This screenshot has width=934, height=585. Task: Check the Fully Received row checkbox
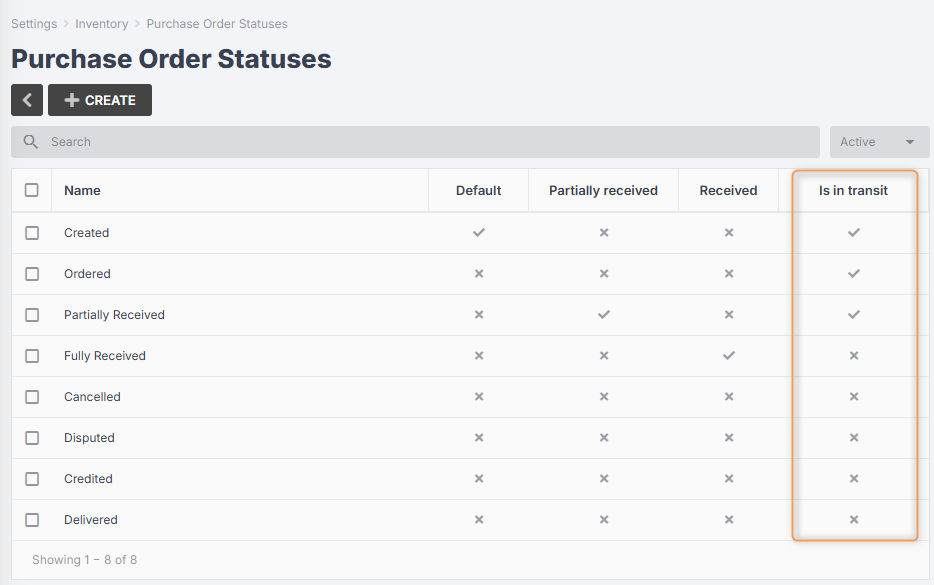[32, 356]
